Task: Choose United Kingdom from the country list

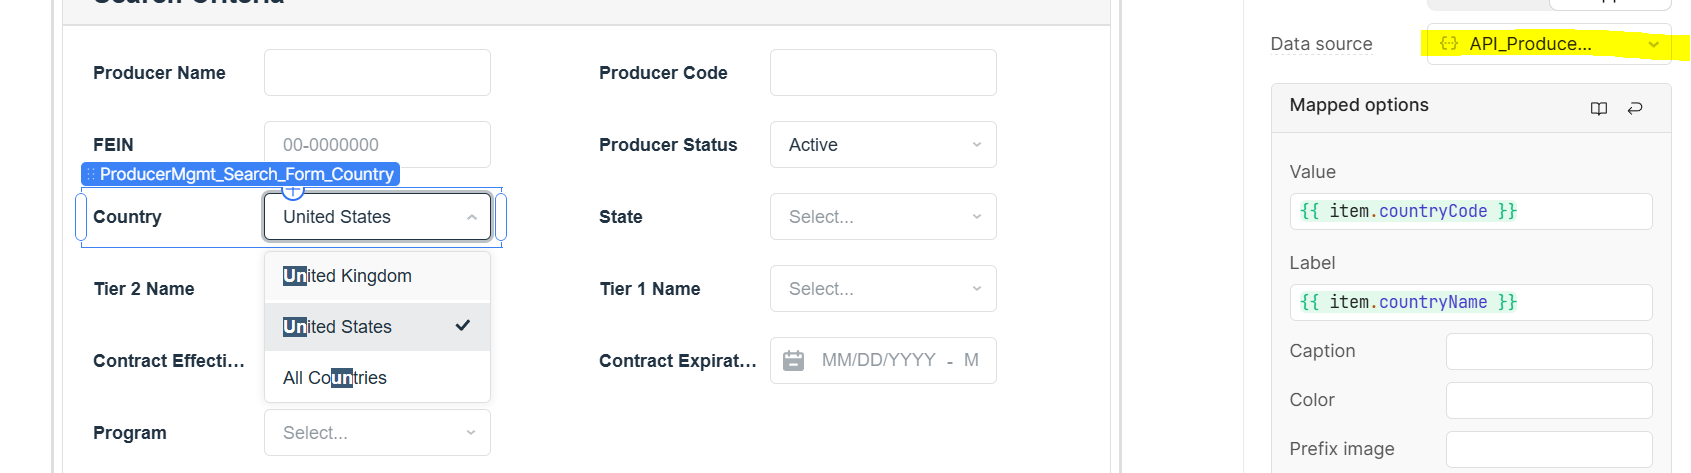Action: 377,276
